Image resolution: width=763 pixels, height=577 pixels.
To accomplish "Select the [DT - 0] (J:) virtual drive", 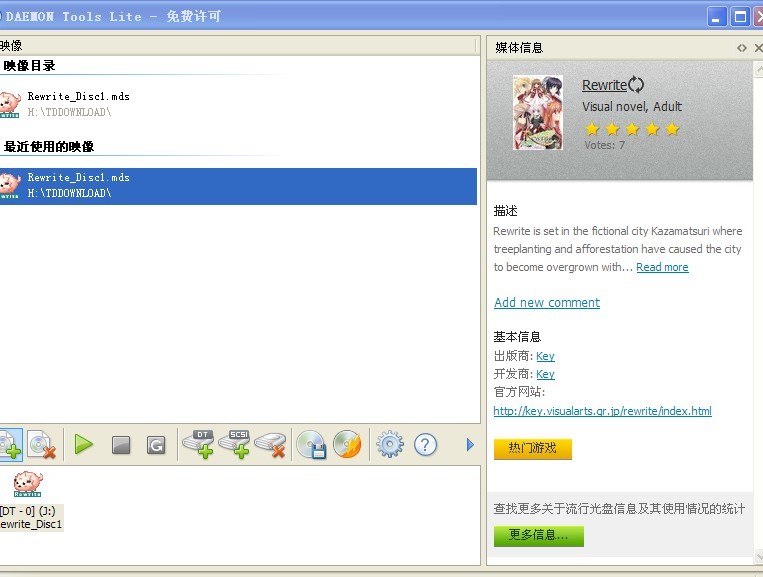I will (x=31, y=501).
